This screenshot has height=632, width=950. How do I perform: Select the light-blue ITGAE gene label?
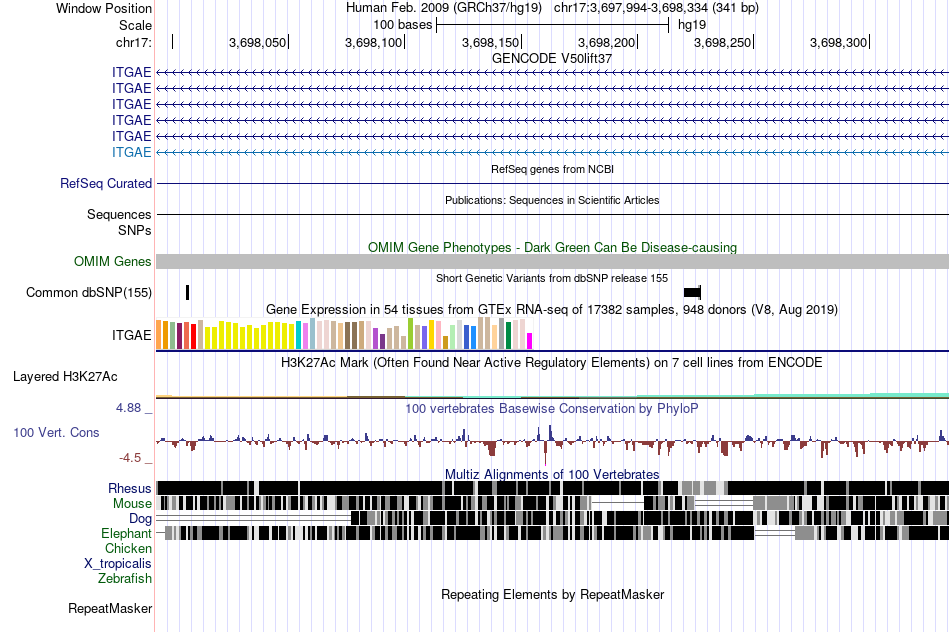point(131,152)
